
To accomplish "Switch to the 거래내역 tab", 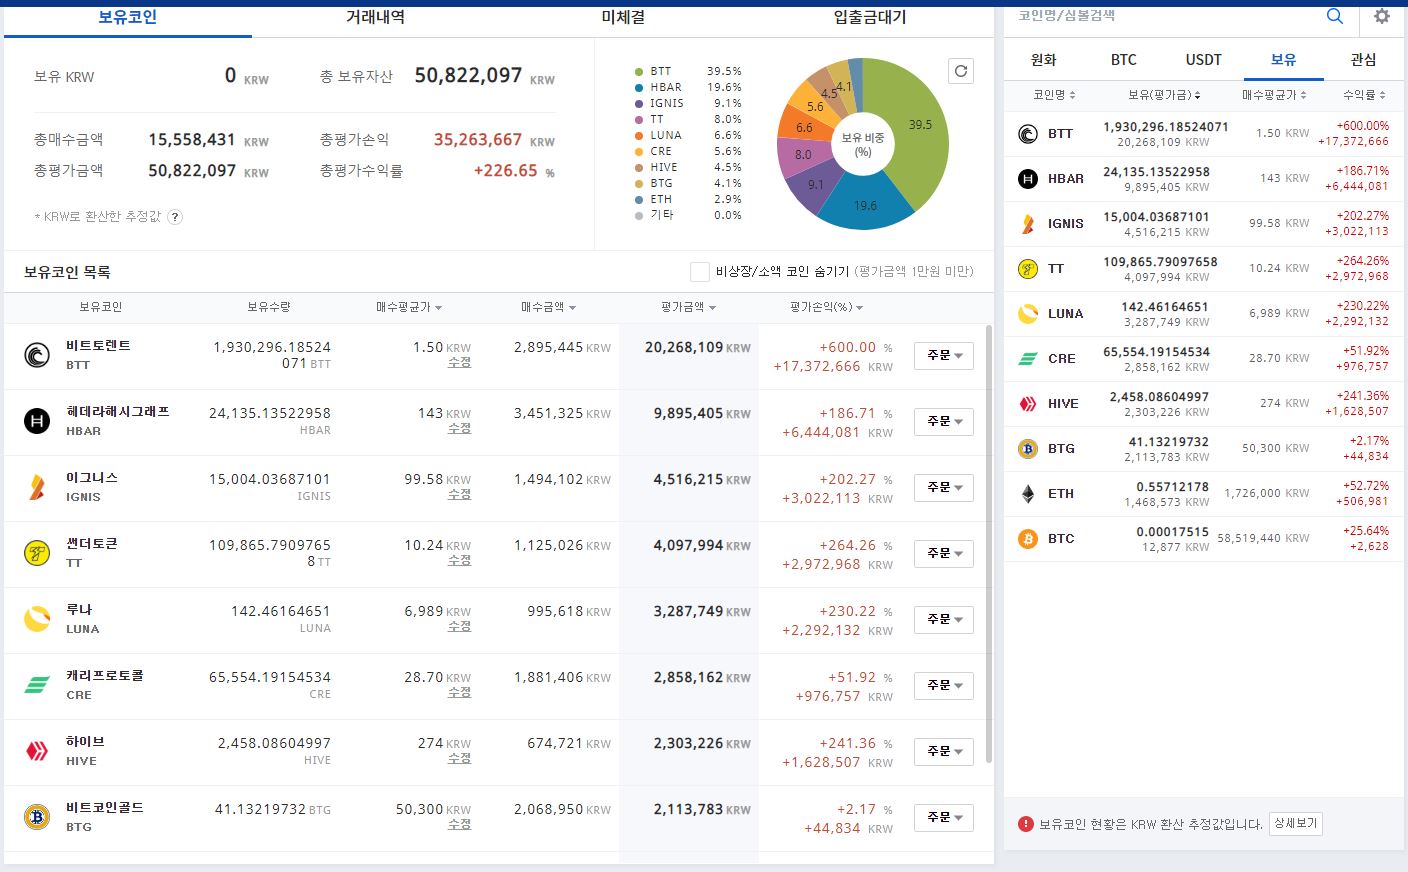I will 376,18.
